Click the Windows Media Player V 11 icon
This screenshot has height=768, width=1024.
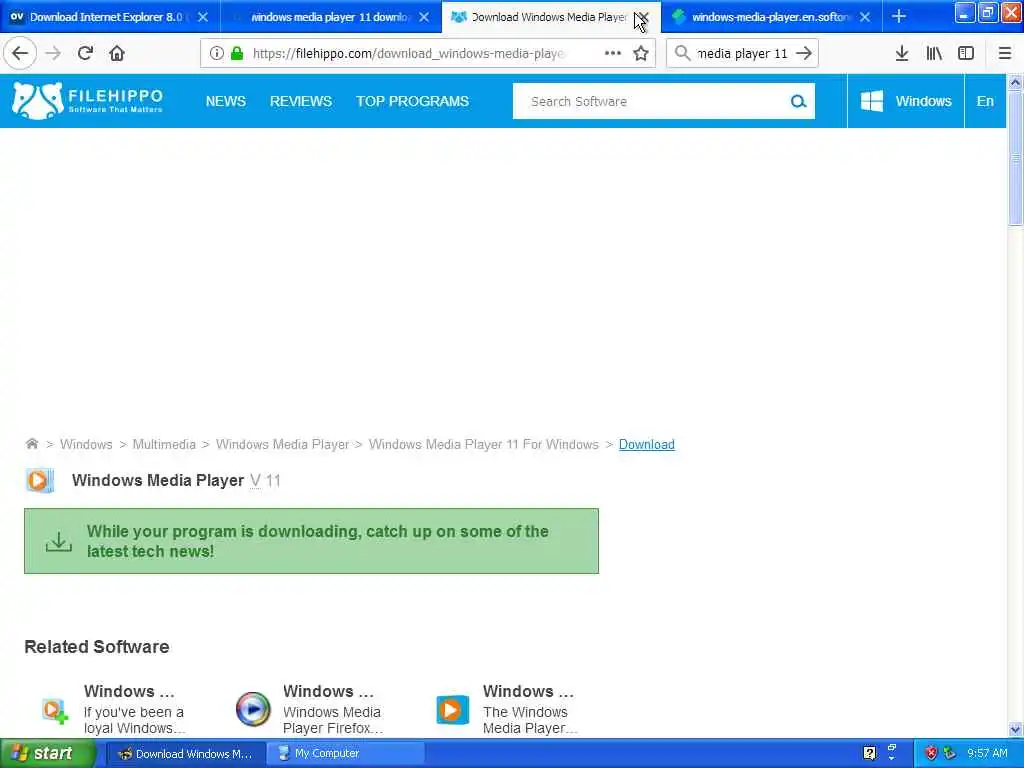[x=39, y=481]
